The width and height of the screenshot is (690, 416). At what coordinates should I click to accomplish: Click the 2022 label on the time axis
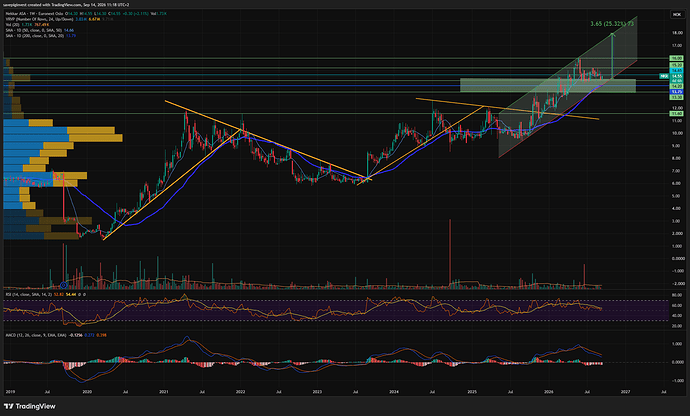point(240,391)
